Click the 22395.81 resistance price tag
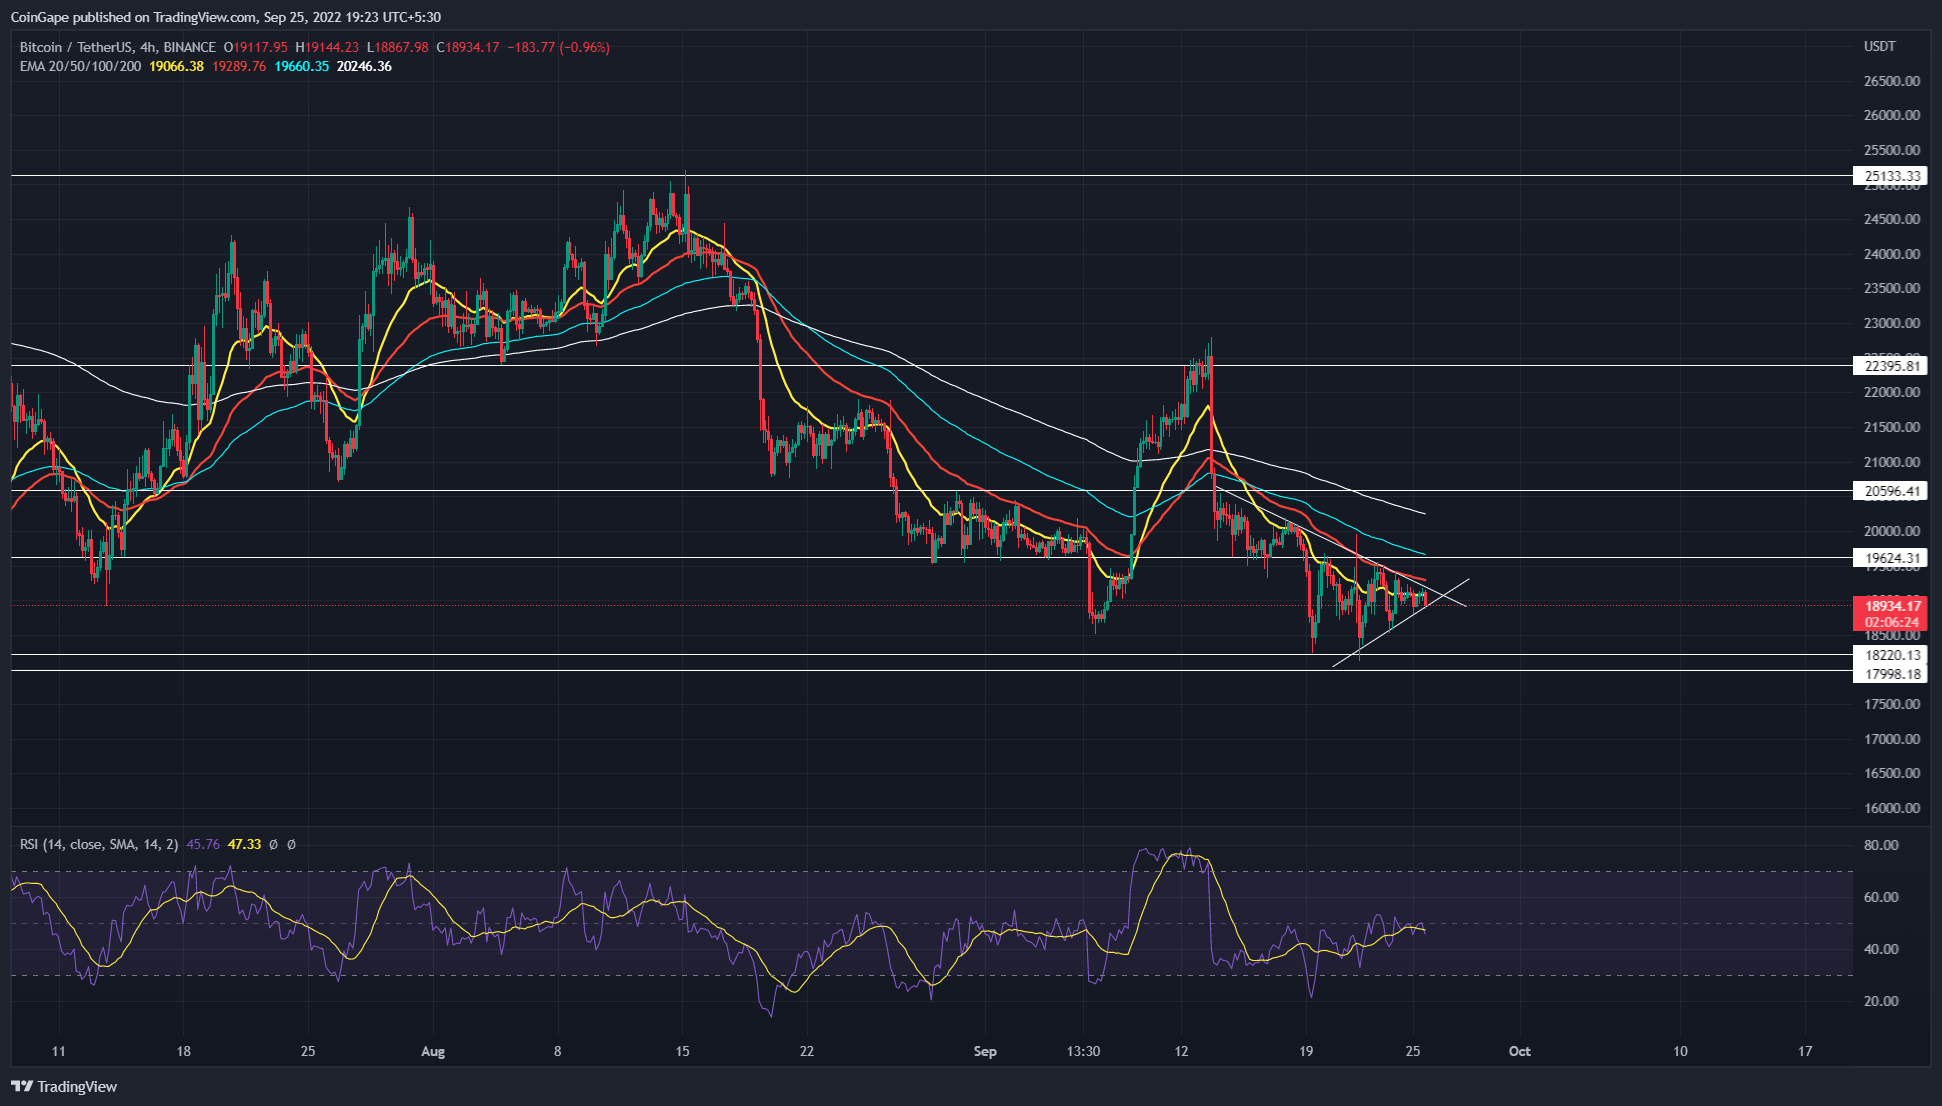Viewport: 1942px width, 1106px height. (1889, 366)
